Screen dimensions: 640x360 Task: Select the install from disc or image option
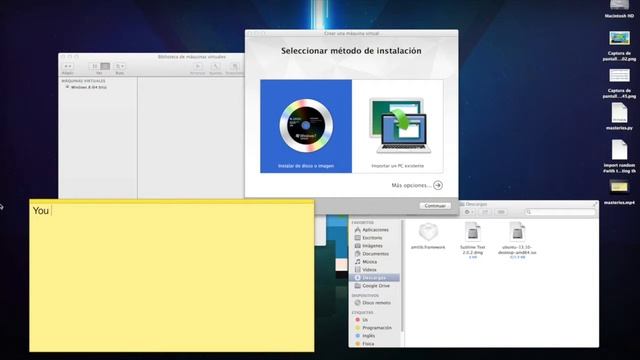306,126
